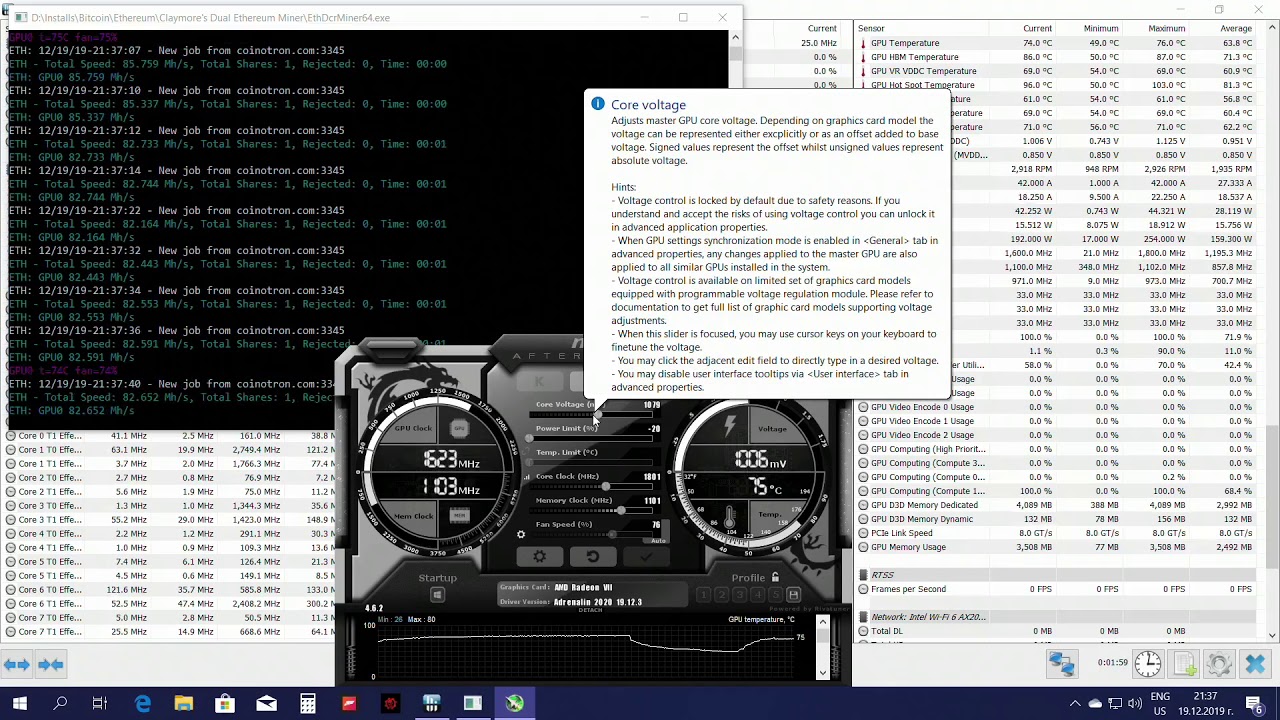Click the Sensor column header
Image resolution: width=1280 pixels, height=720 pixels.
pos(920,28)
